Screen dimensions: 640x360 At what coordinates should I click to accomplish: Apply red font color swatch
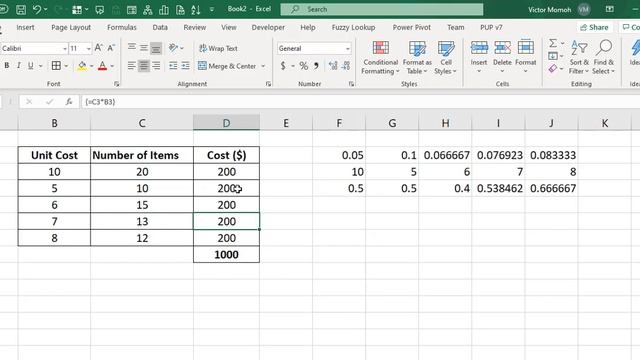coord(102,66)
